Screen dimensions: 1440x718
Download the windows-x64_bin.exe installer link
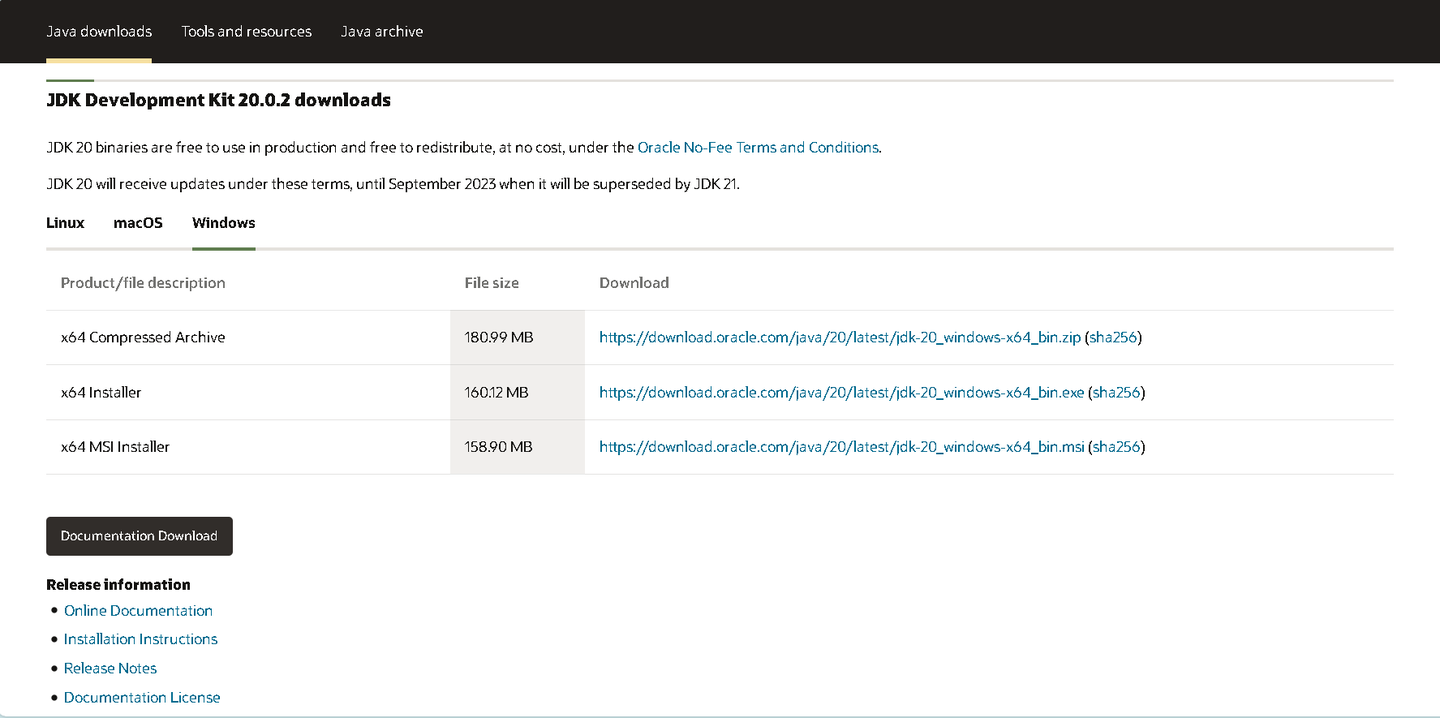tap(841, 393)
